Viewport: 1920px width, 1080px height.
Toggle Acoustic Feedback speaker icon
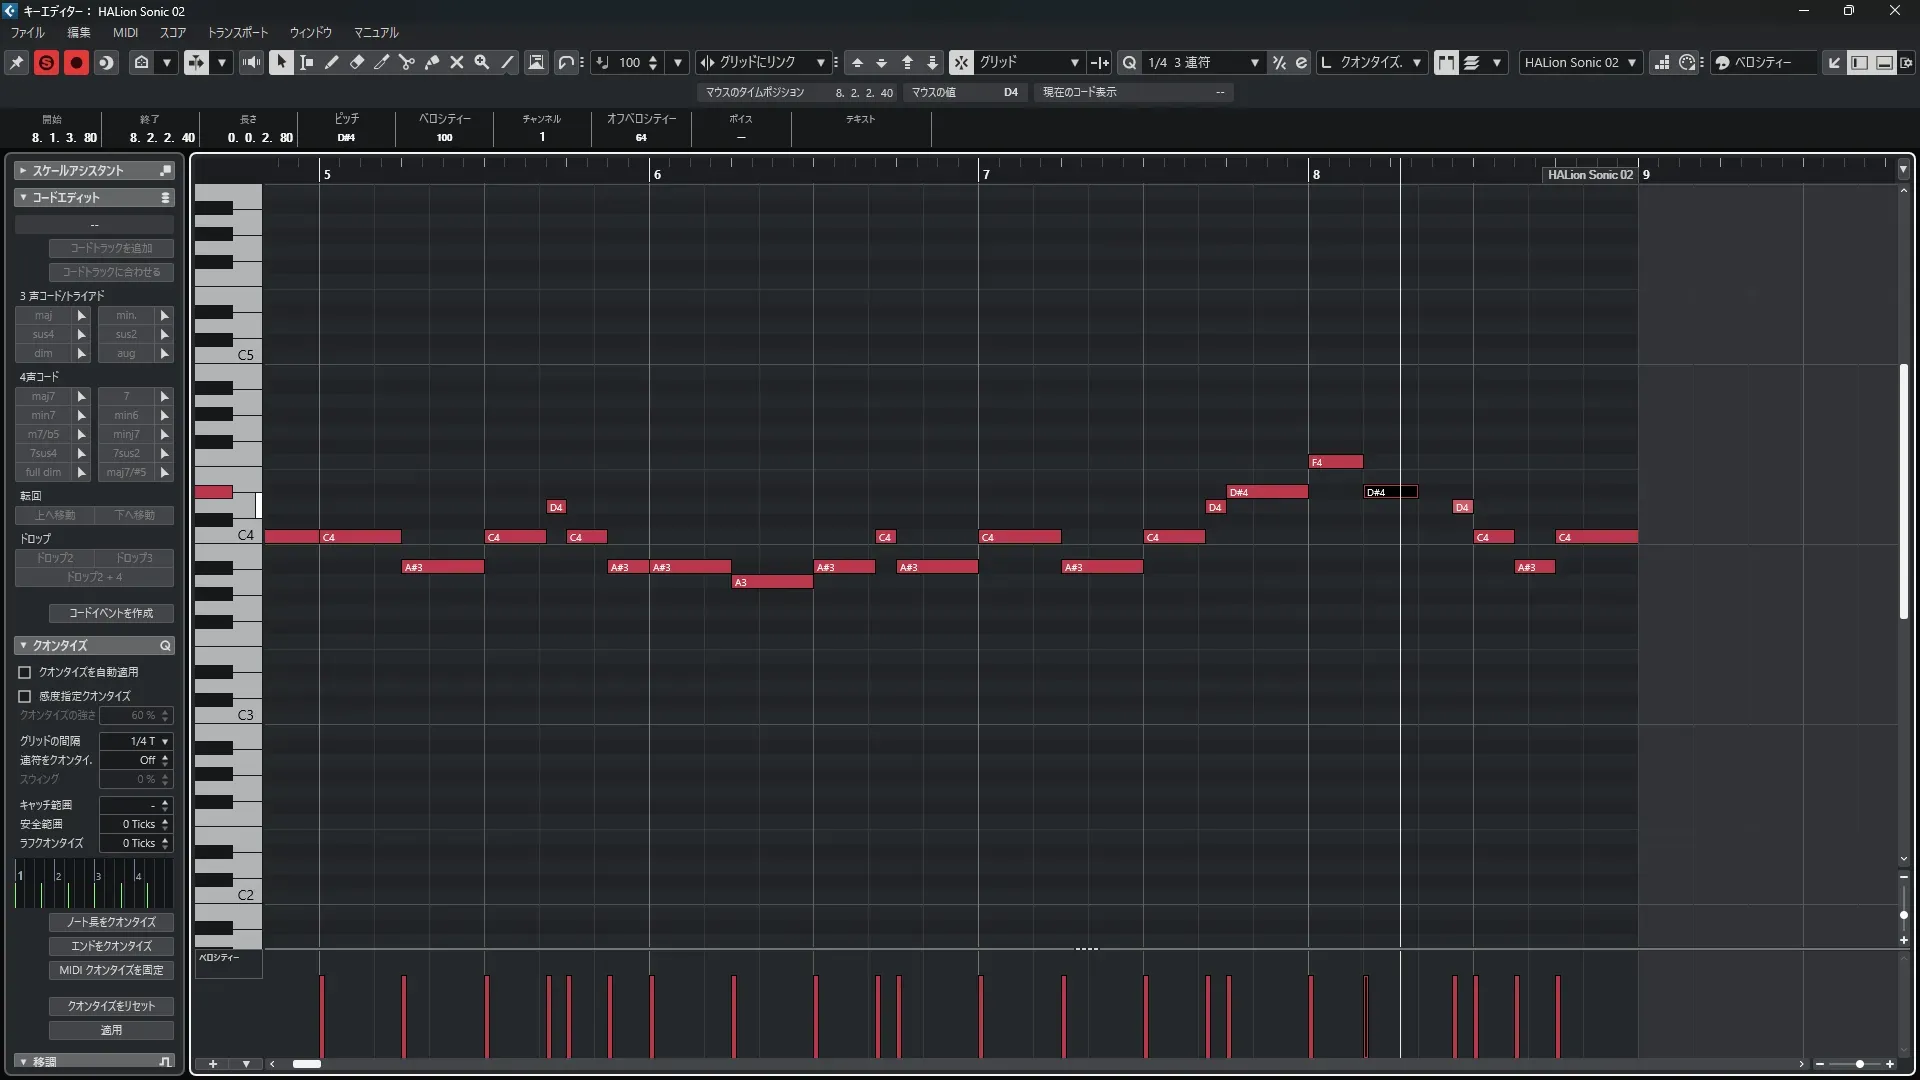pyautogui.click(x=251, y=62)
